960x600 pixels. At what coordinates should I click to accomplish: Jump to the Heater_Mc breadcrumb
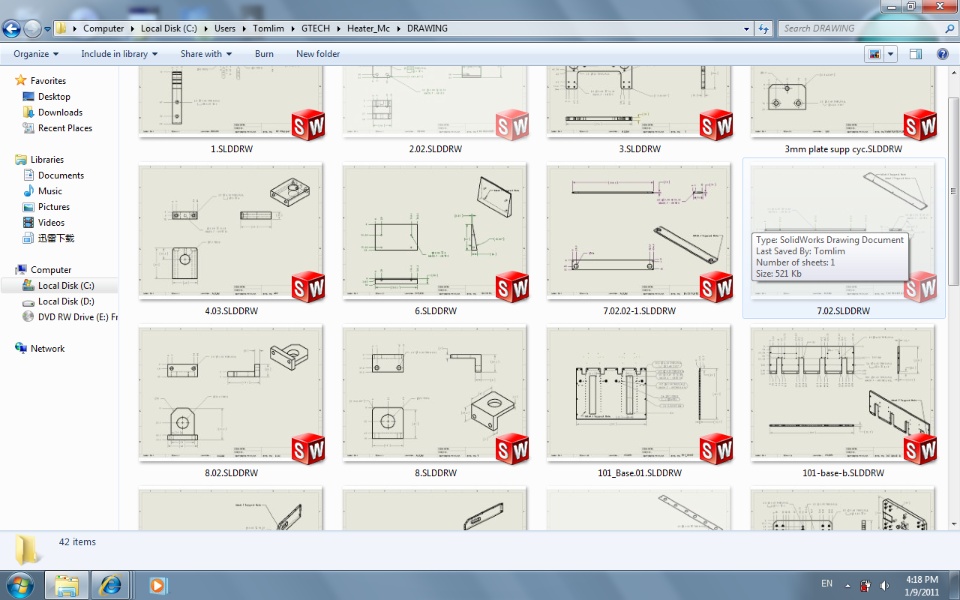coord(369,28)
